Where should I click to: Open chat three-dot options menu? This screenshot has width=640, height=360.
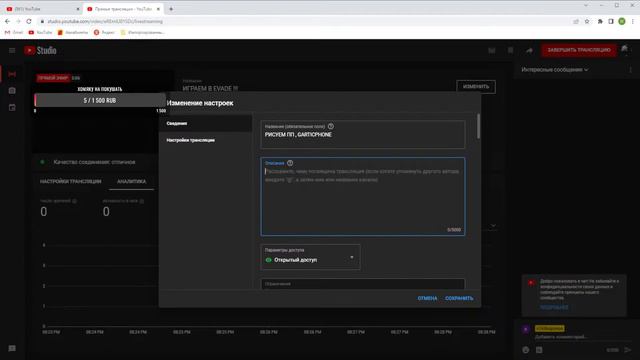pyautogui.click(x=630, y=70)
